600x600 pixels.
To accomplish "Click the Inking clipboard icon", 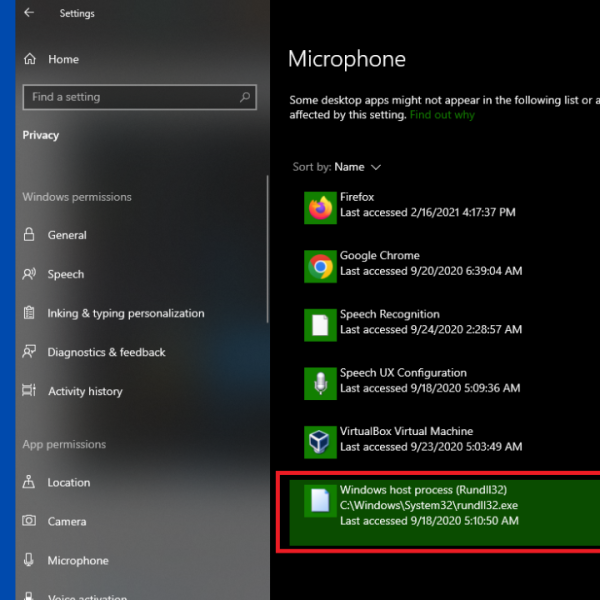I will pos(29,313).
